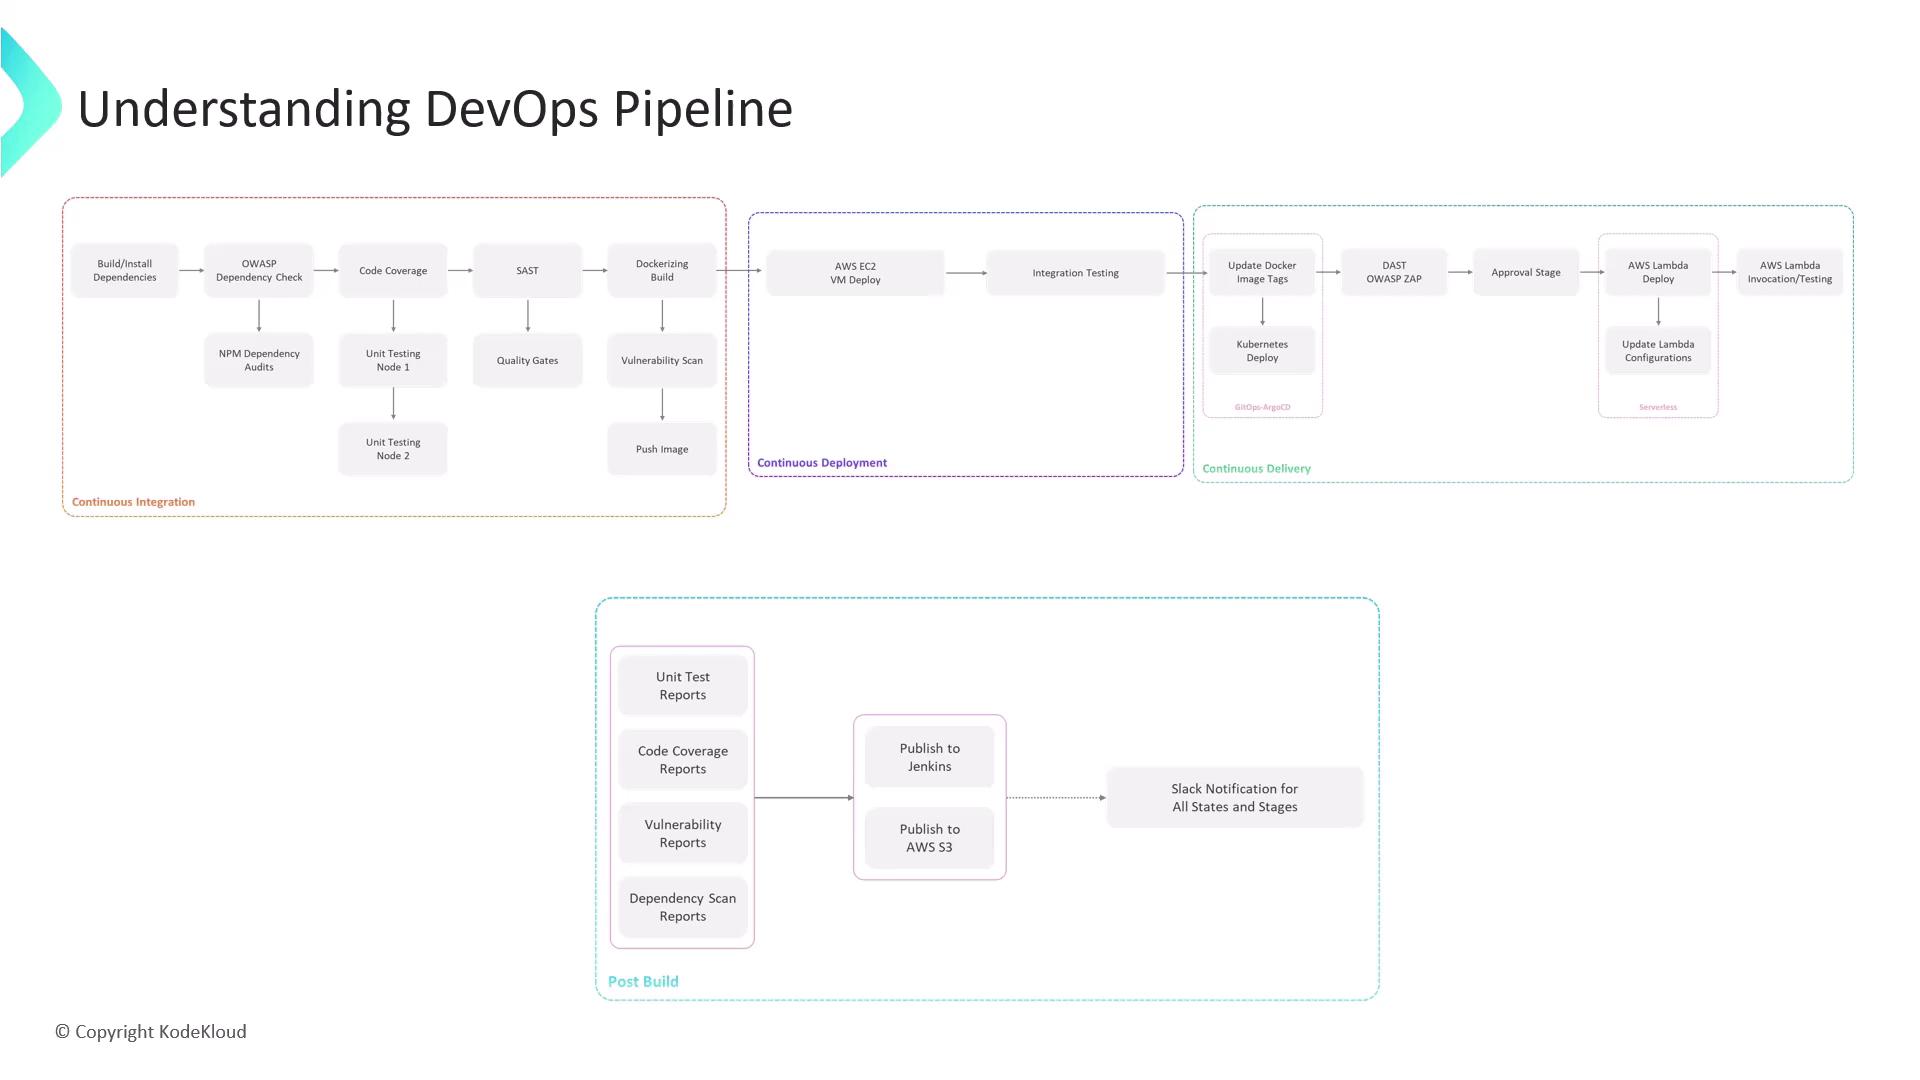The image size is (1920, 1080).
Task: Click the AWS EC2 VM Deploy box
Action: [x=855, y=273]
